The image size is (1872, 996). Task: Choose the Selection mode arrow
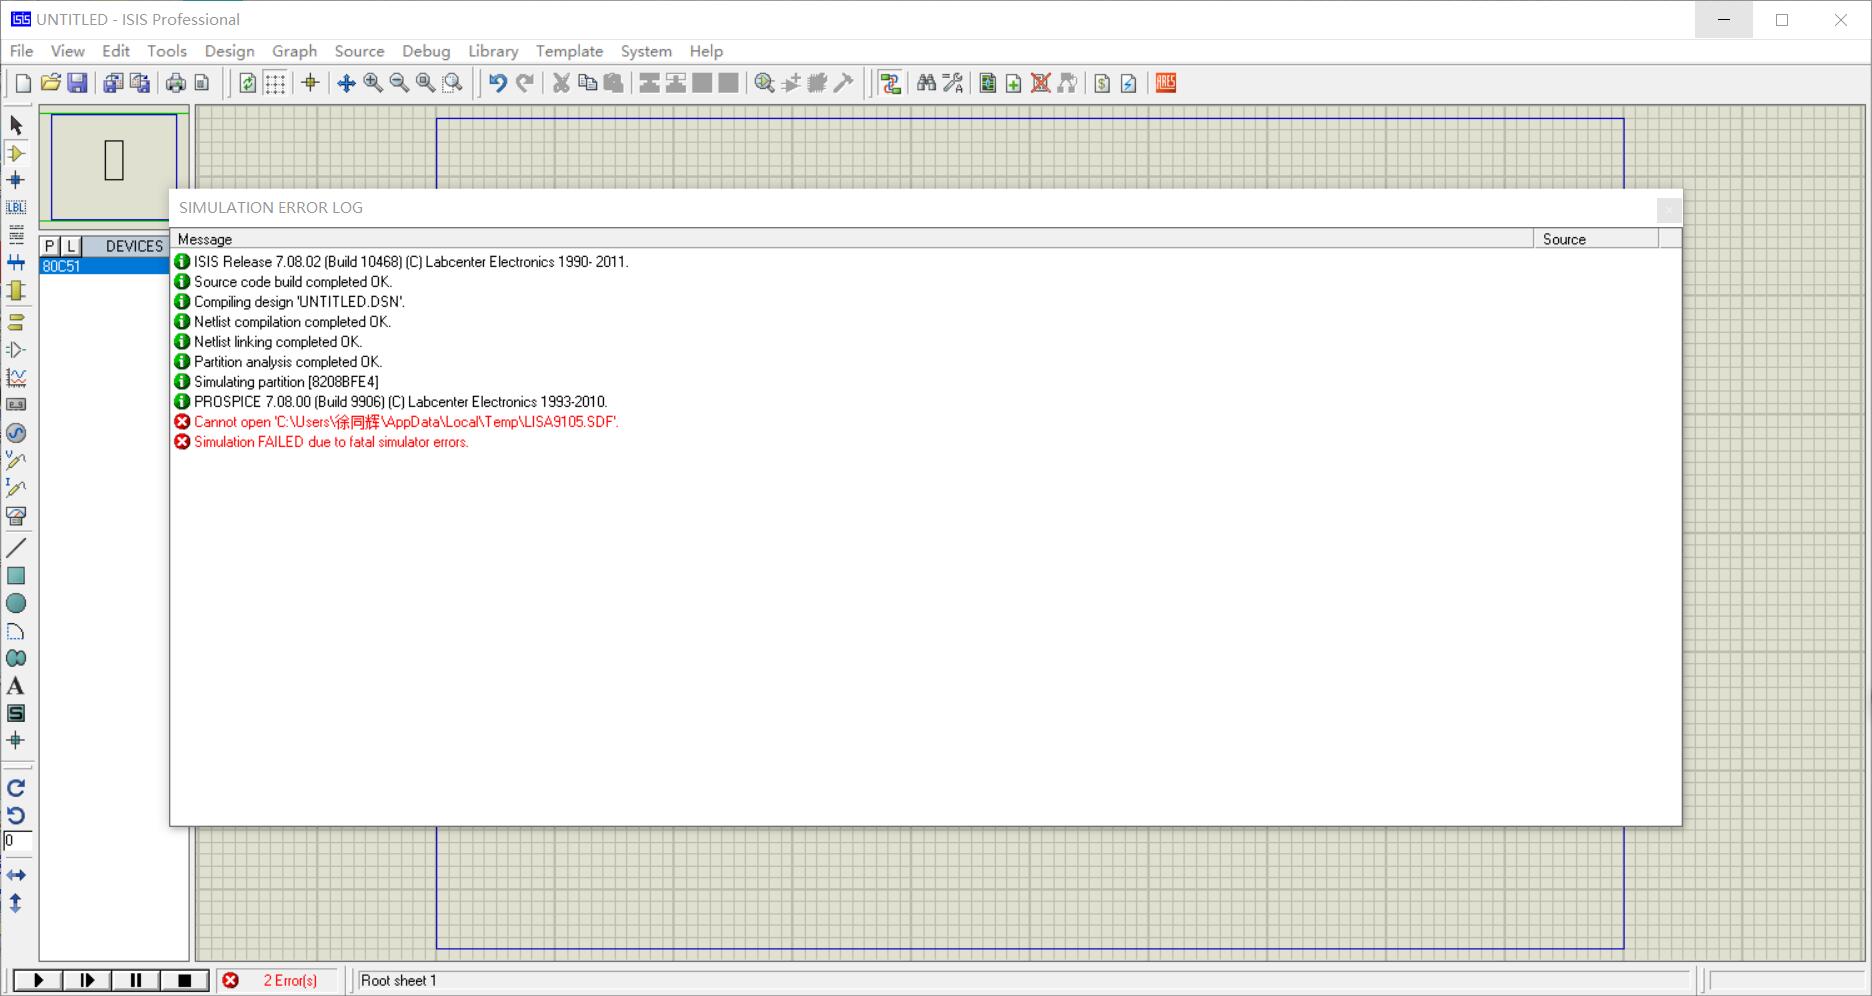click(16, 125)
